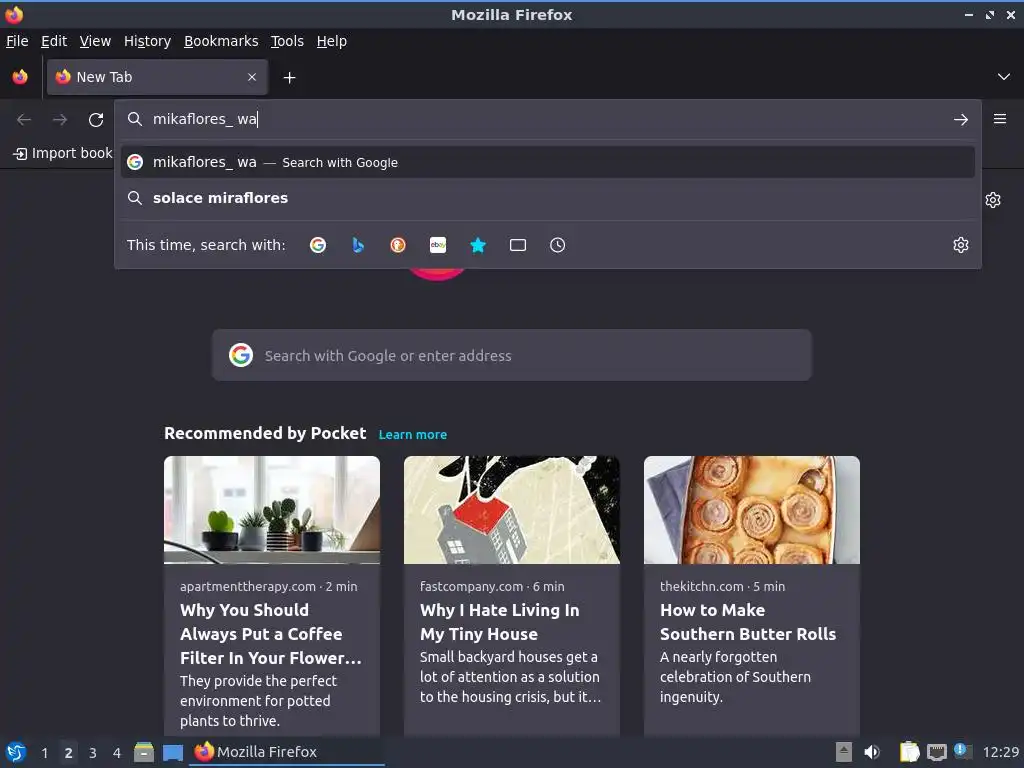Viewport: 1024px width, 768px height.
Task: Click the page 'Search with Google' box
Action: click(x=511, y=355)
